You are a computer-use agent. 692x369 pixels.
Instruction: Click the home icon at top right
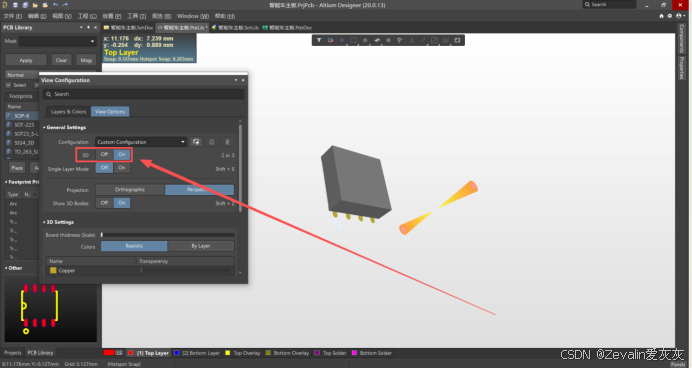pyautogui.click(x=661, y=16)
